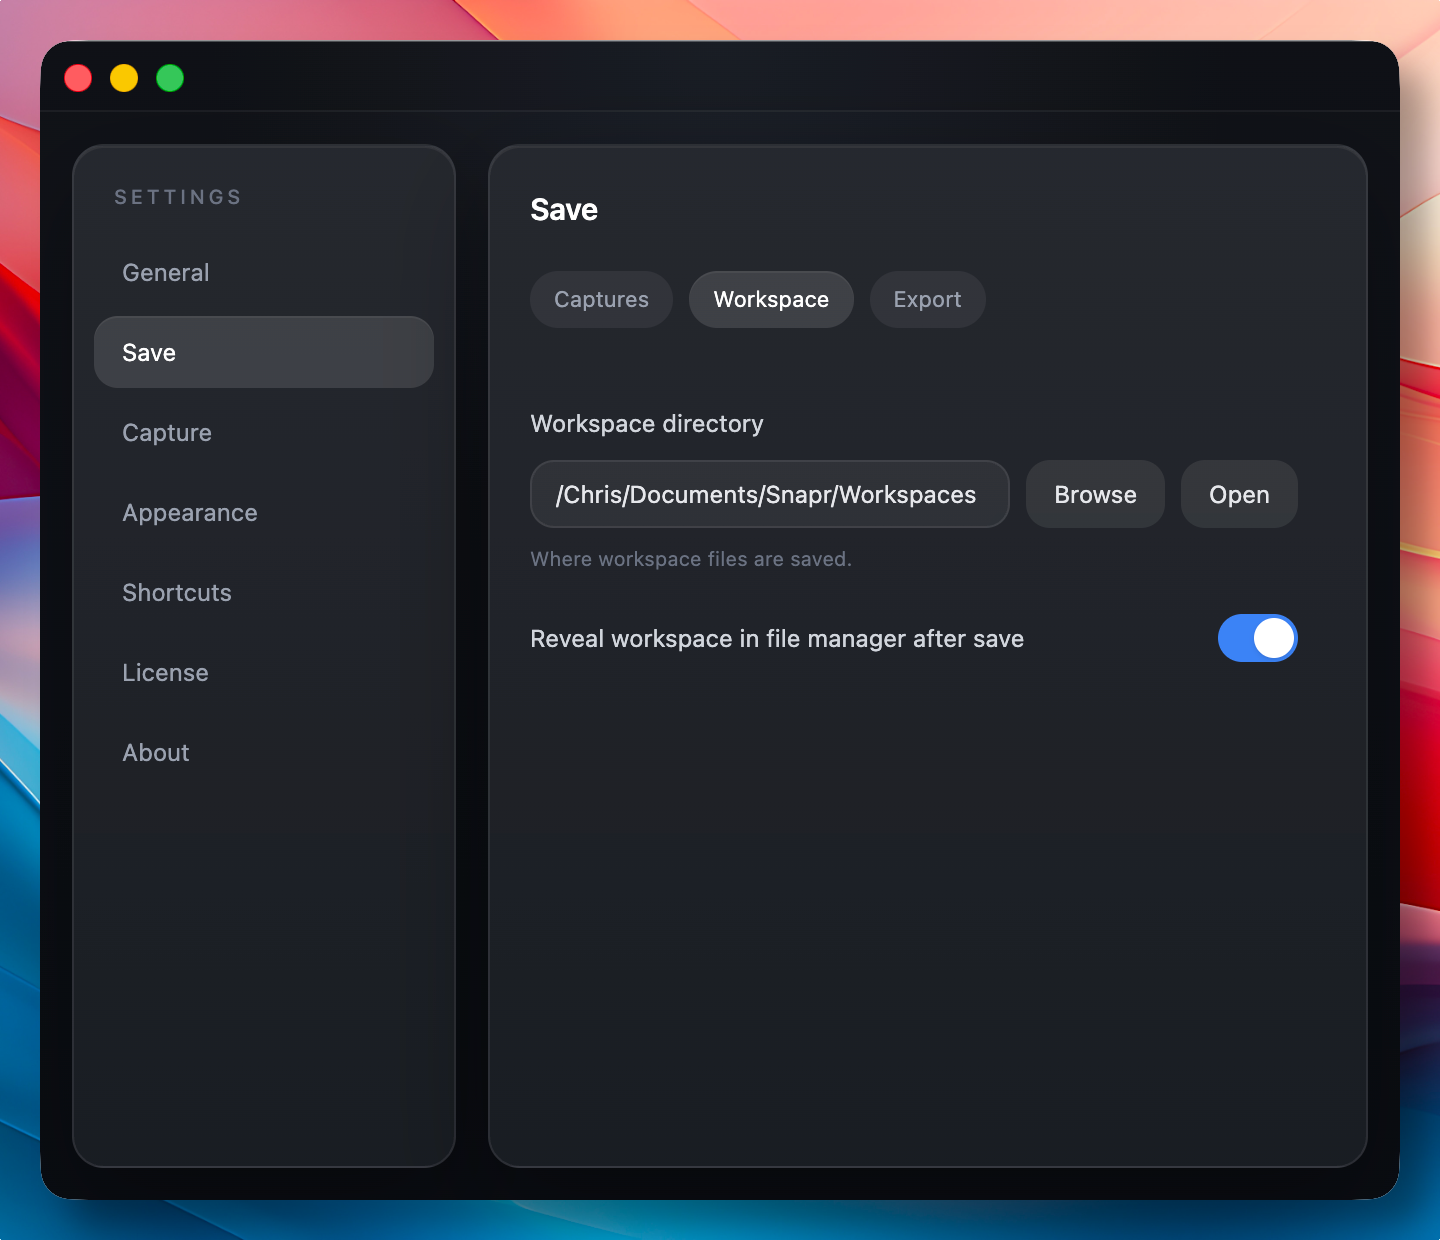
Task: Open the Capture settings section
Action: pos(166,432)
